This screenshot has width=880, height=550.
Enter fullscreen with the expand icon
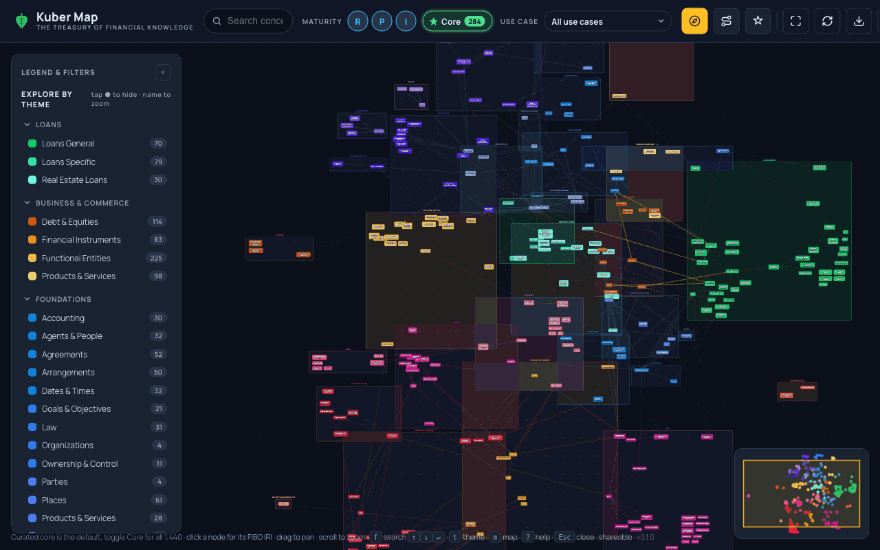click(795, 21)
